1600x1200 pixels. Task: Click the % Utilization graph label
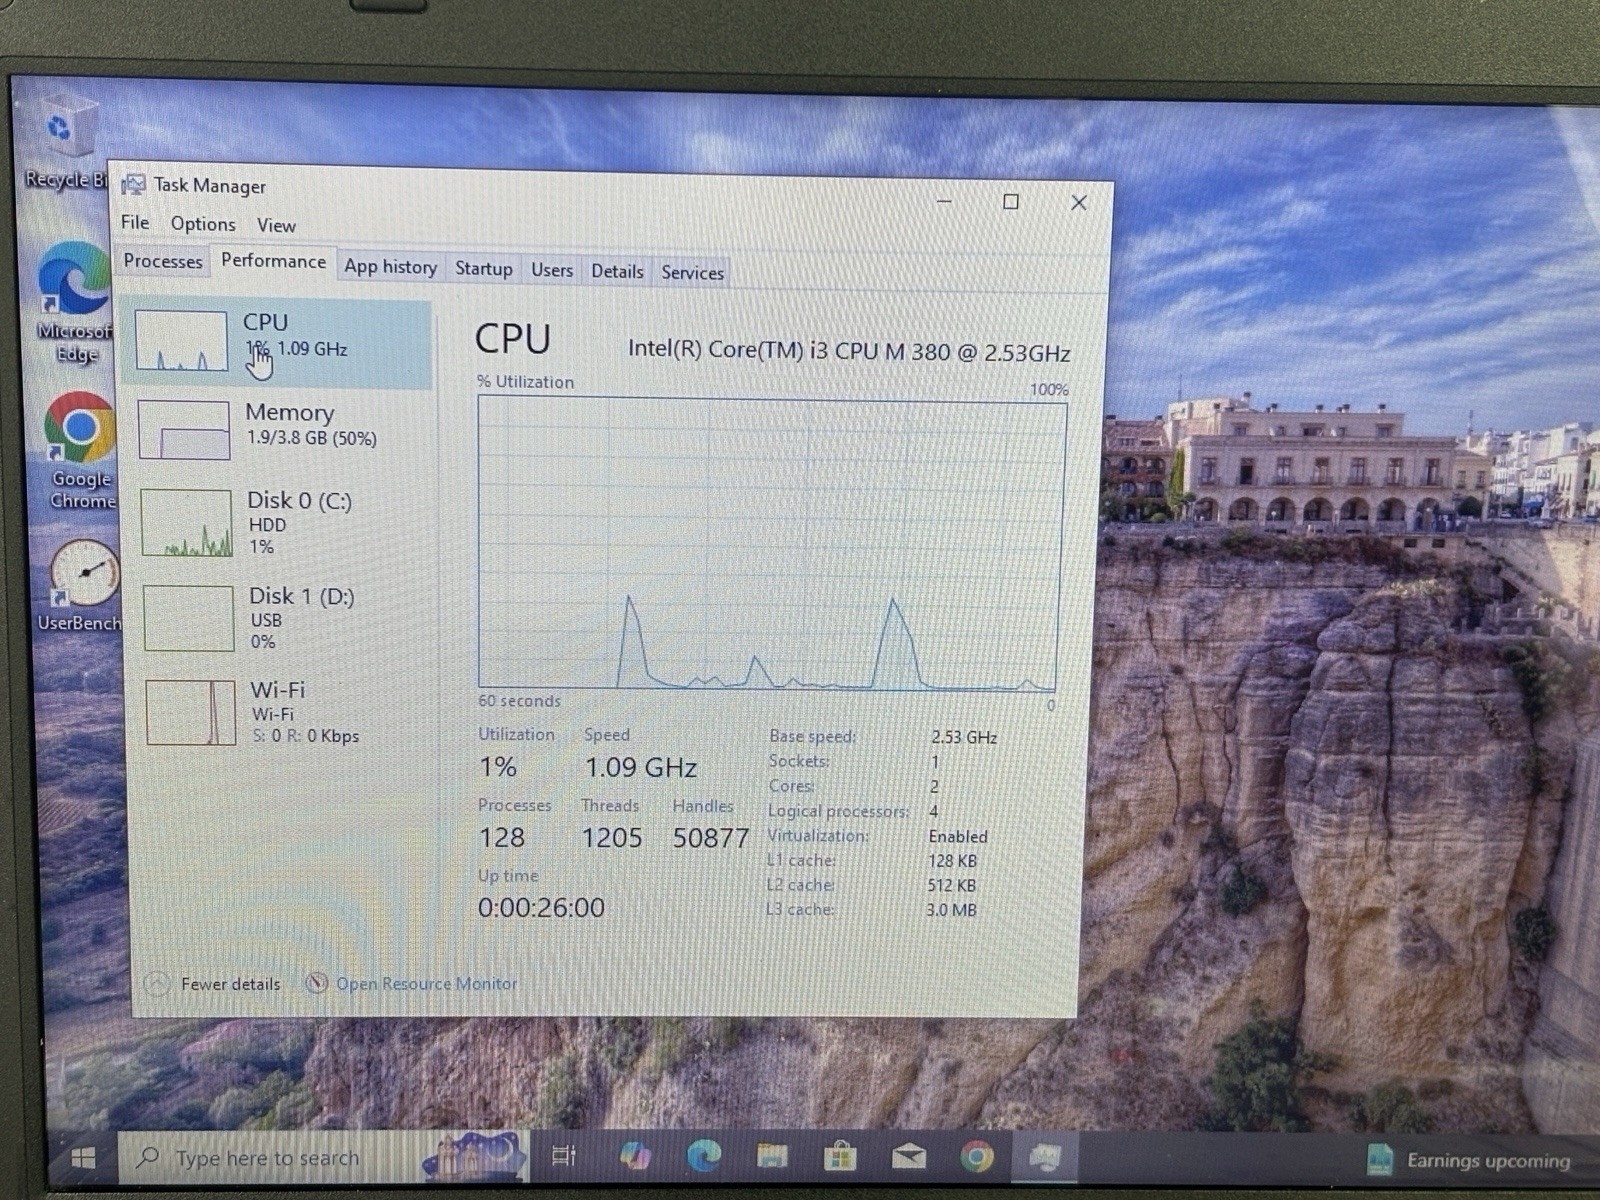526,382
